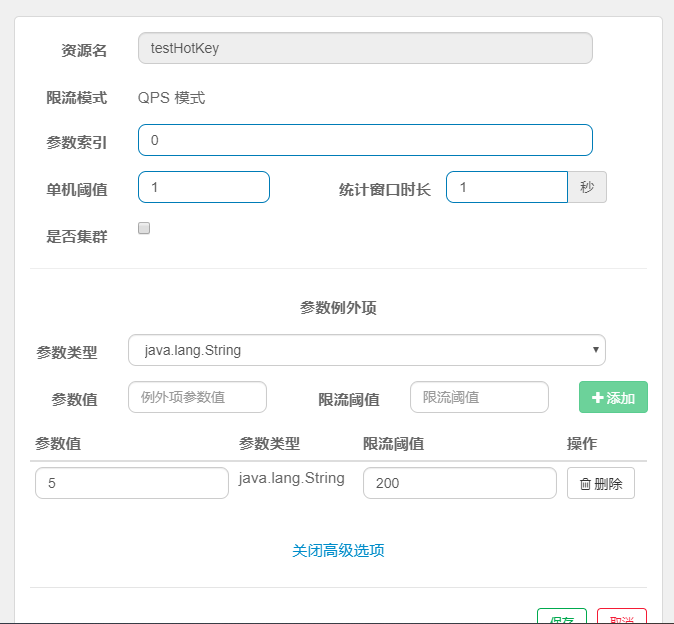Click the 关闭高级选项 link

pos(338,550)
